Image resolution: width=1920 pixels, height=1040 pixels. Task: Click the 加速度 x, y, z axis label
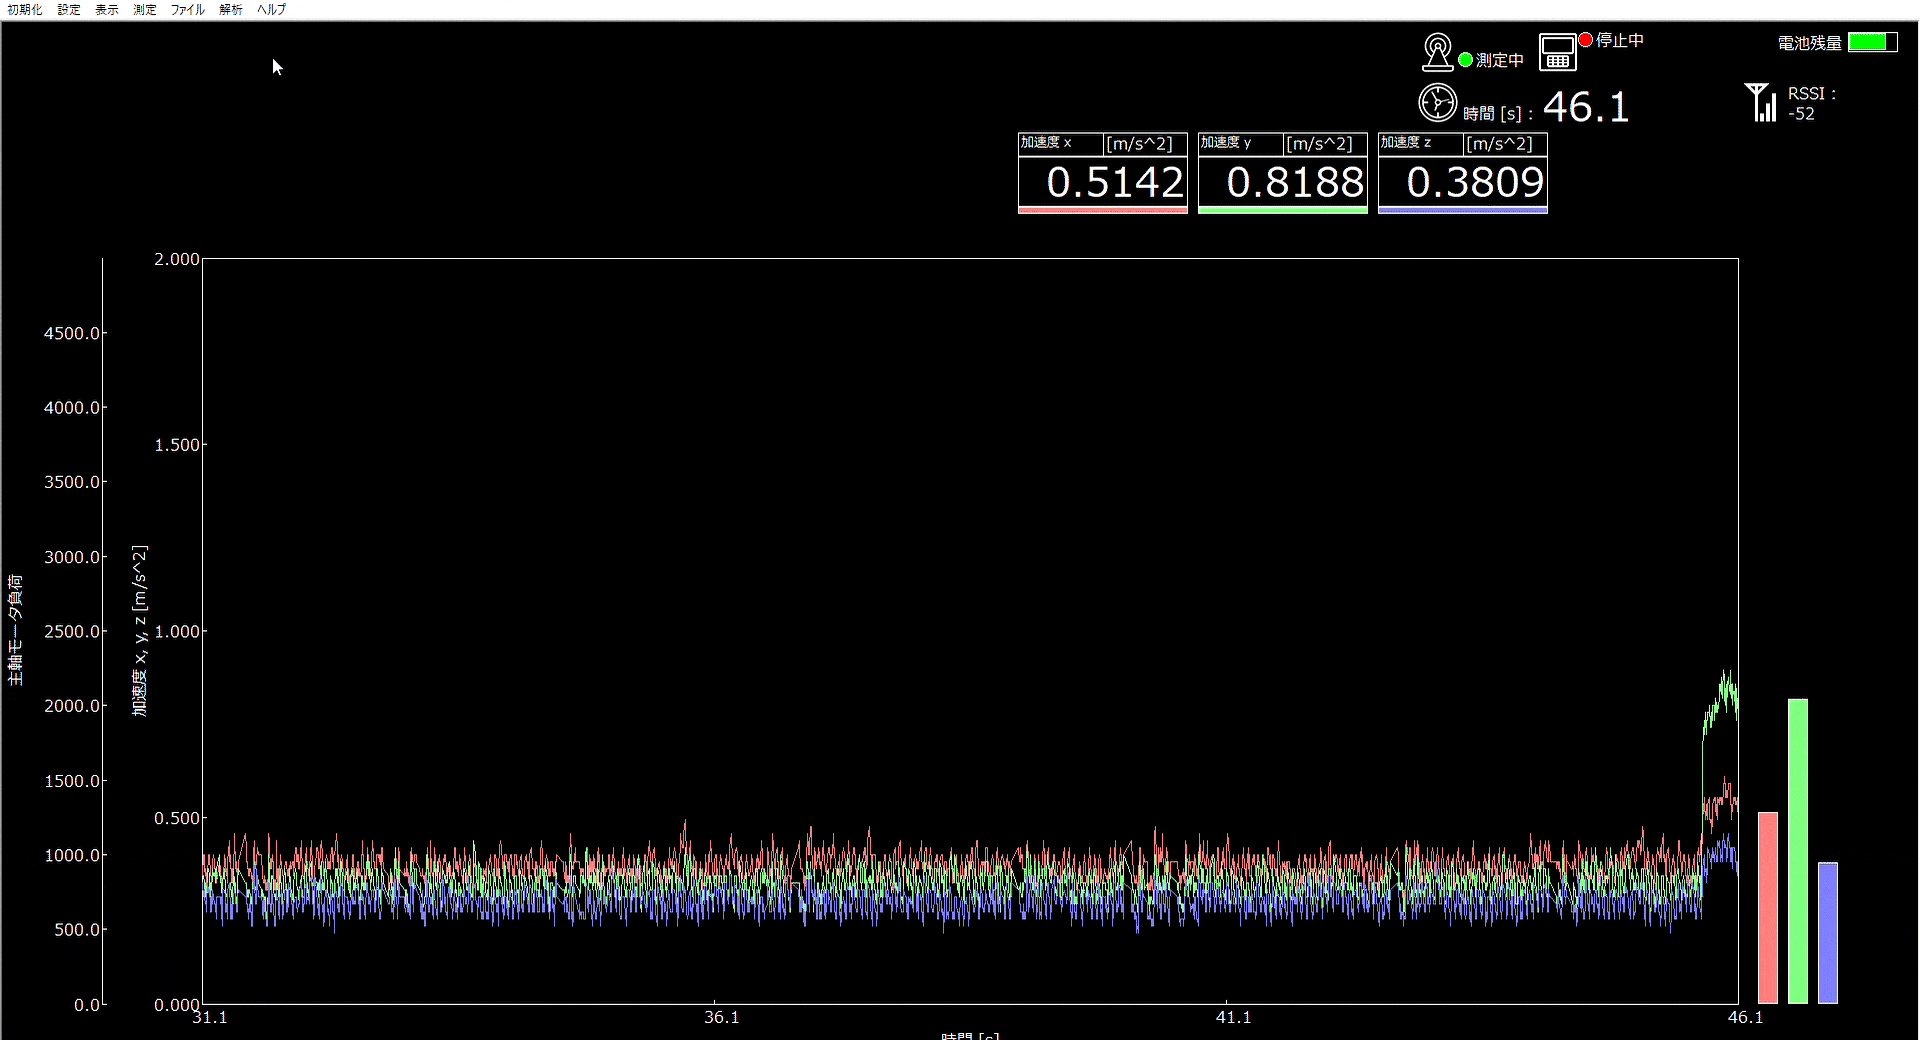pyautogui.click(x=140, y=630)
